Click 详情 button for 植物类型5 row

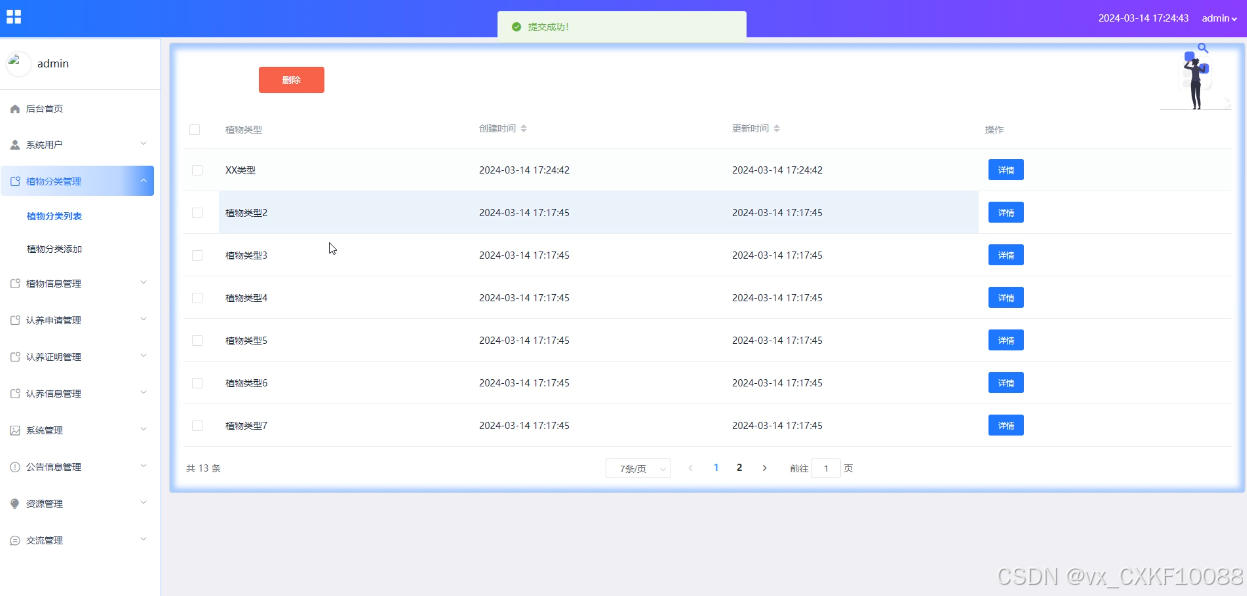tap(1006, 340)
